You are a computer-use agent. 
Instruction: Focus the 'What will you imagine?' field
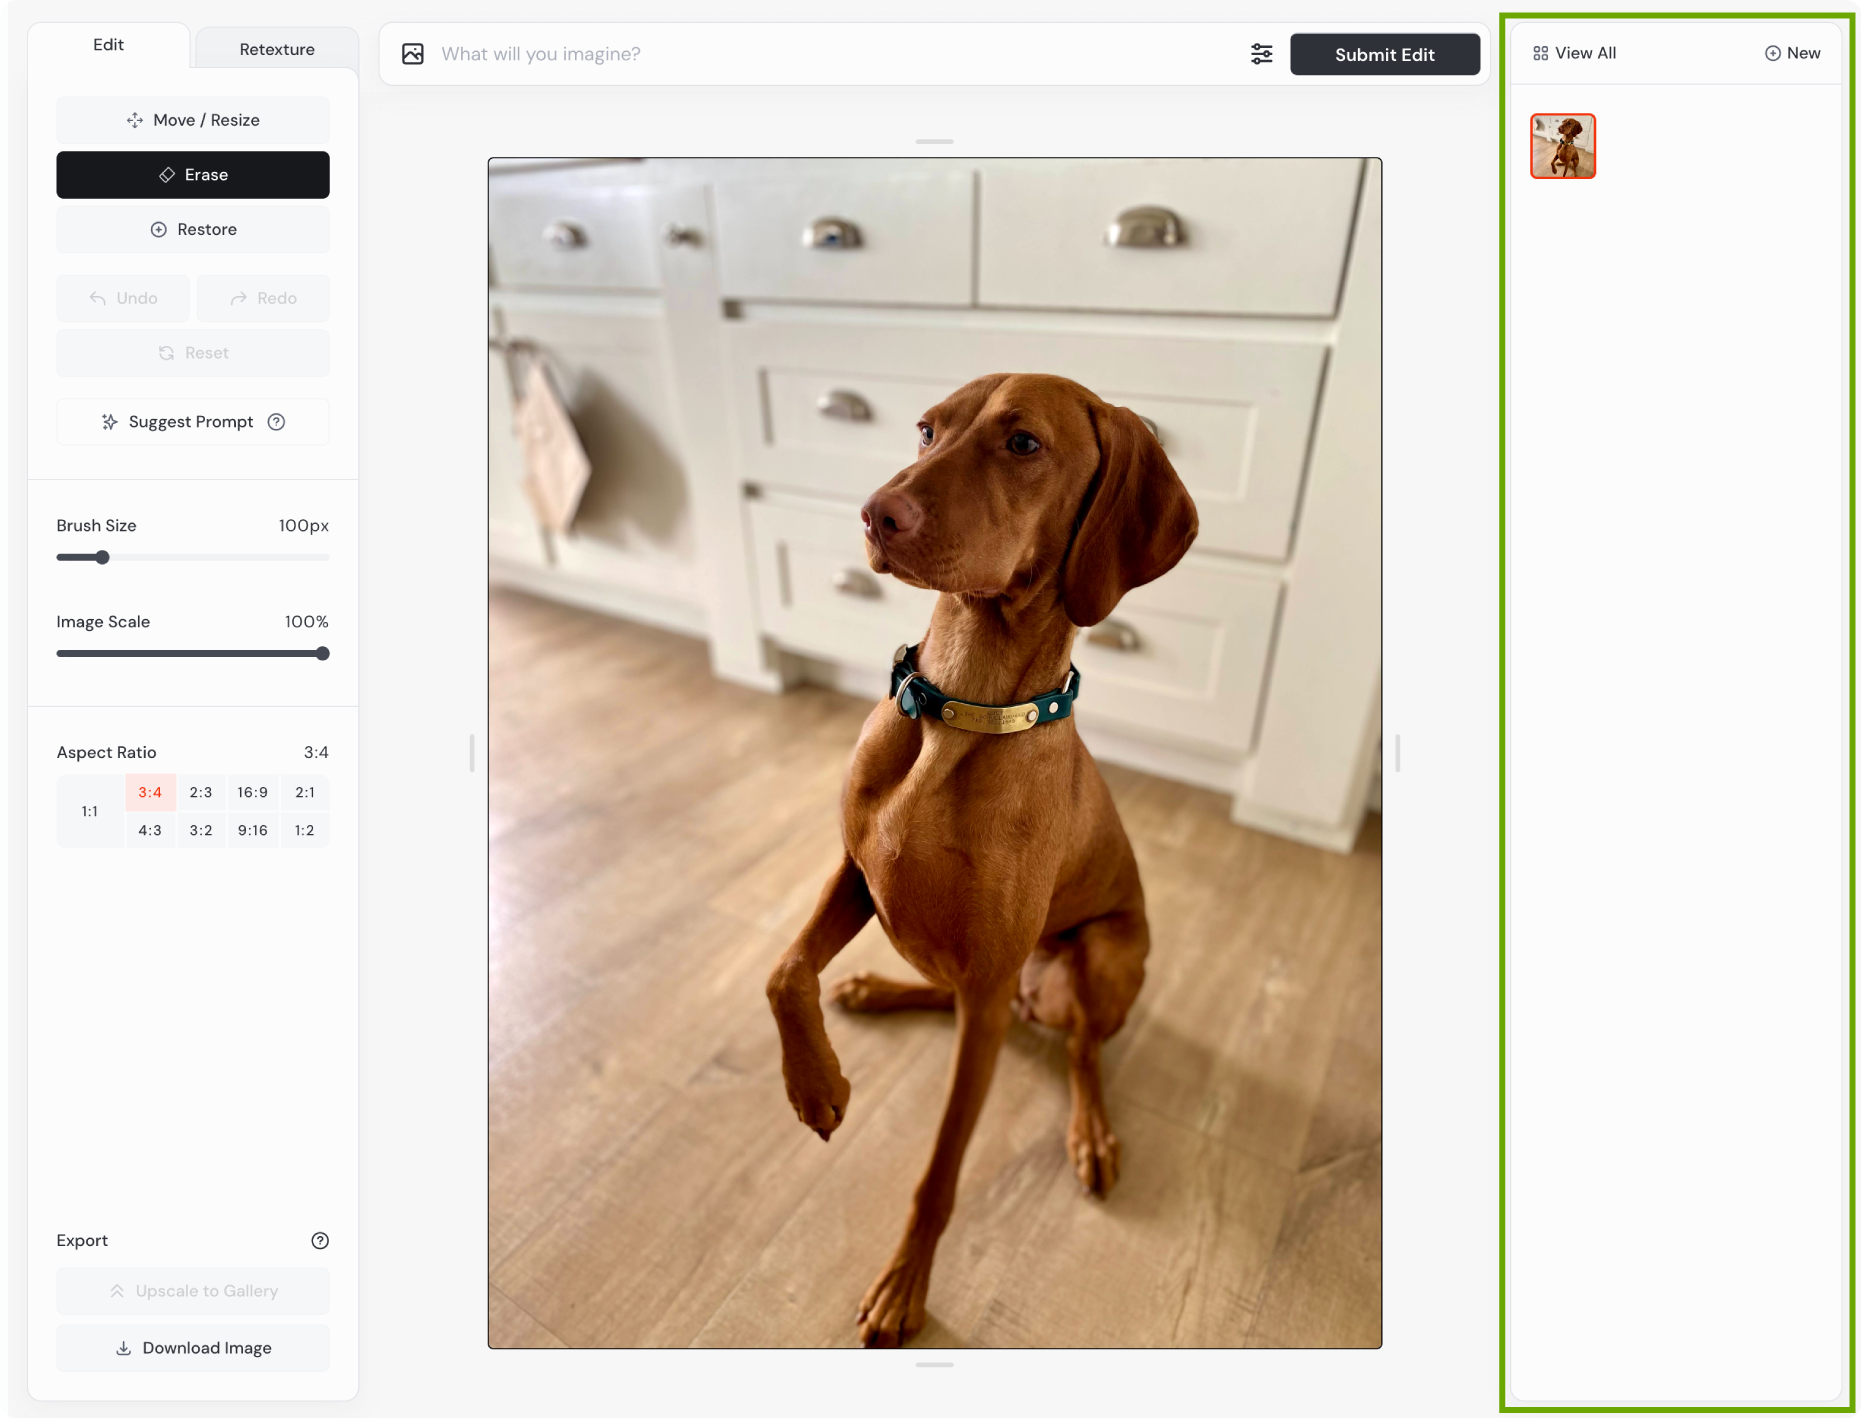(x=830, y=54)
